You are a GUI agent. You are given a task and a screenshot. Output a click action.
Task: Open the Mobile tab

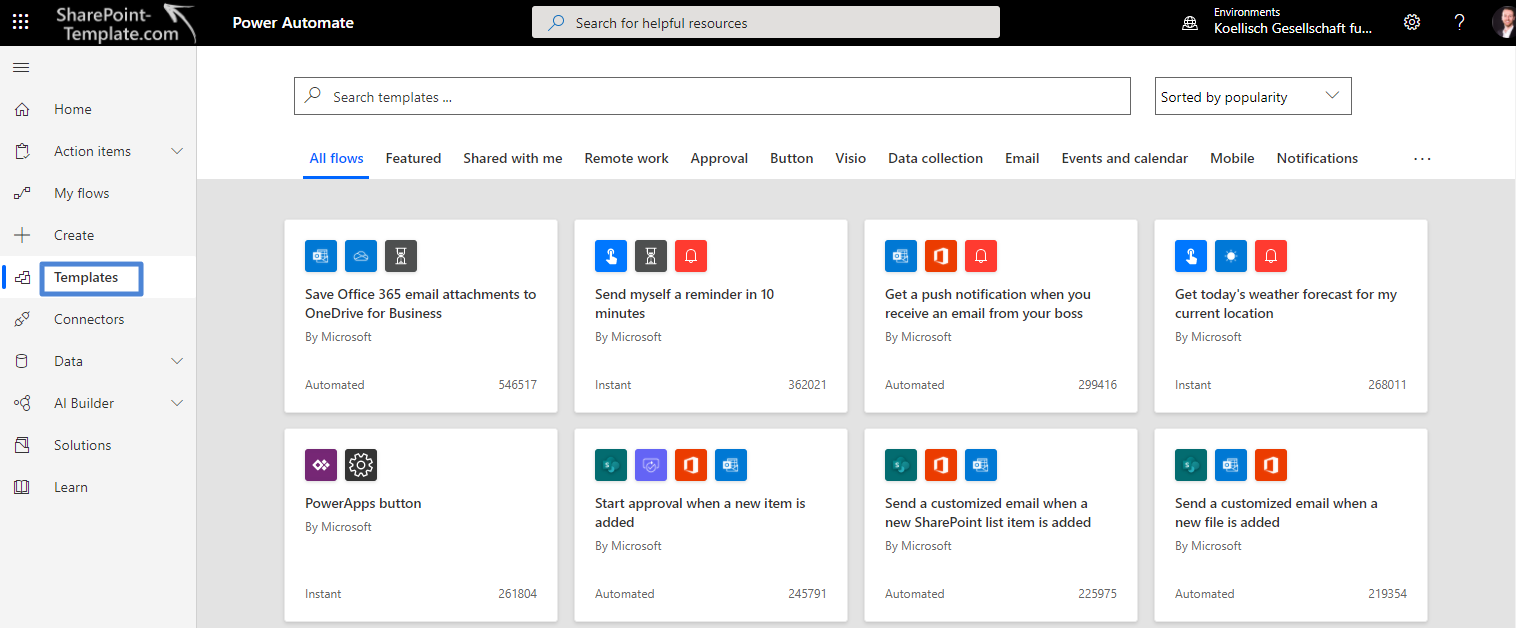coord(1232,158)
